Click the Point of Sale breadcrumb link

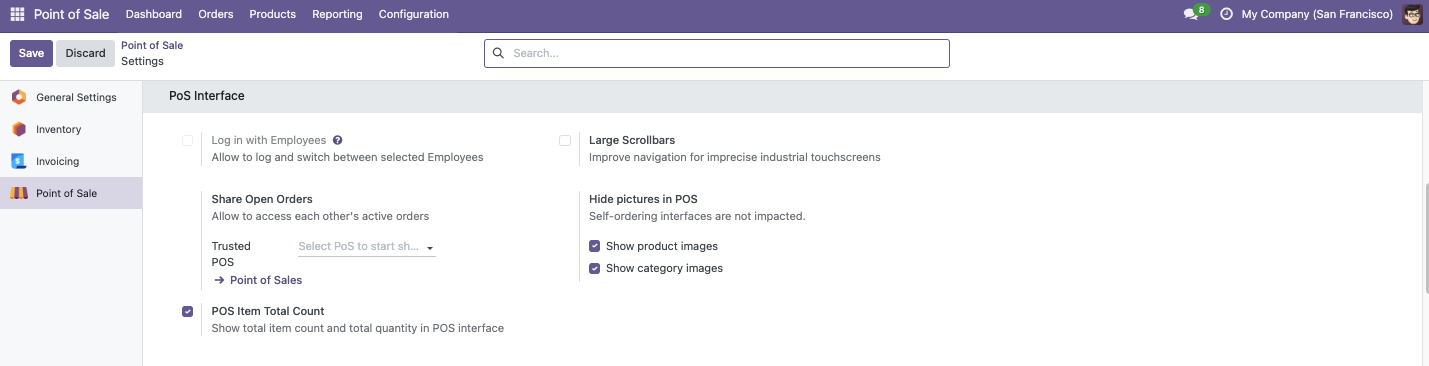[152, 45]
